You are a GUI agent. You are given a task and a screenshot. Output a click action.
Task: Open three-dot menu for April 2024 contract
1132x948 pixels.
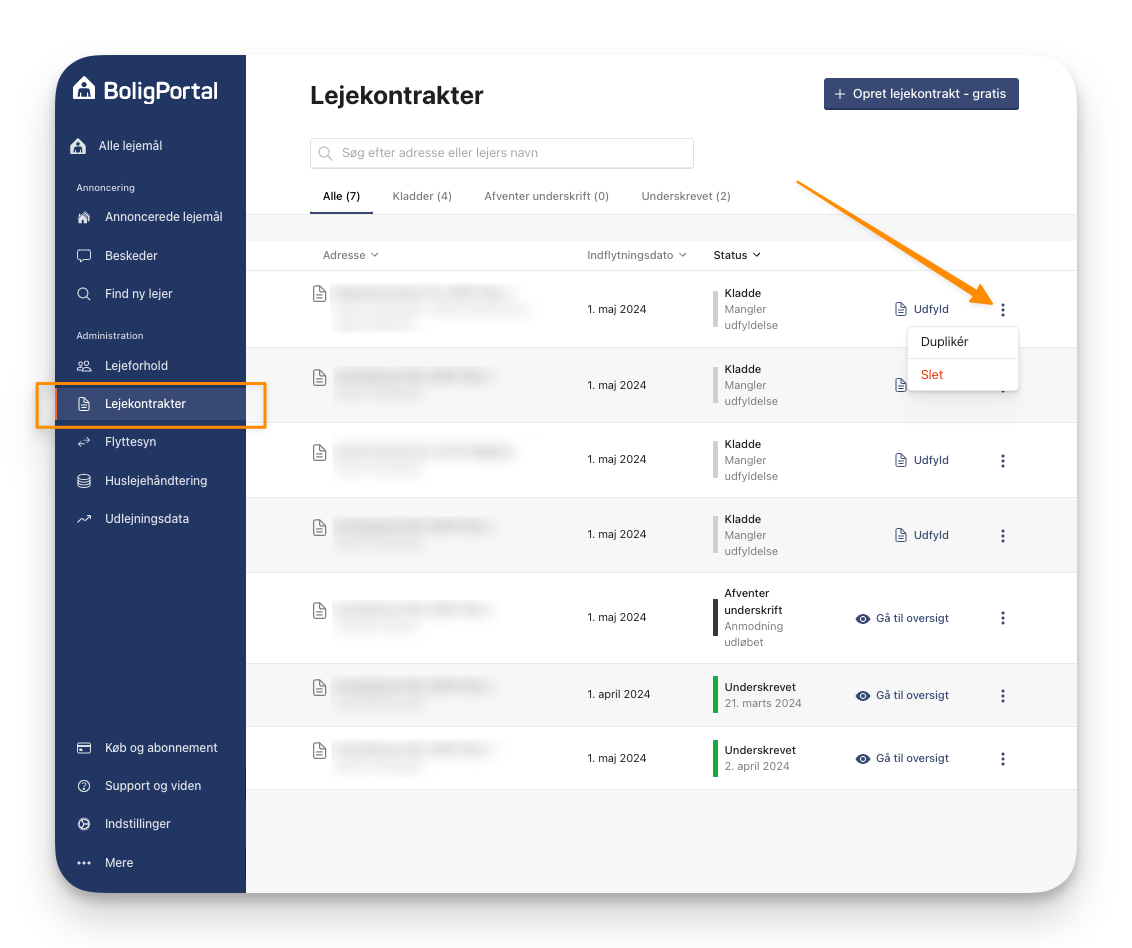coord(1003,696)
